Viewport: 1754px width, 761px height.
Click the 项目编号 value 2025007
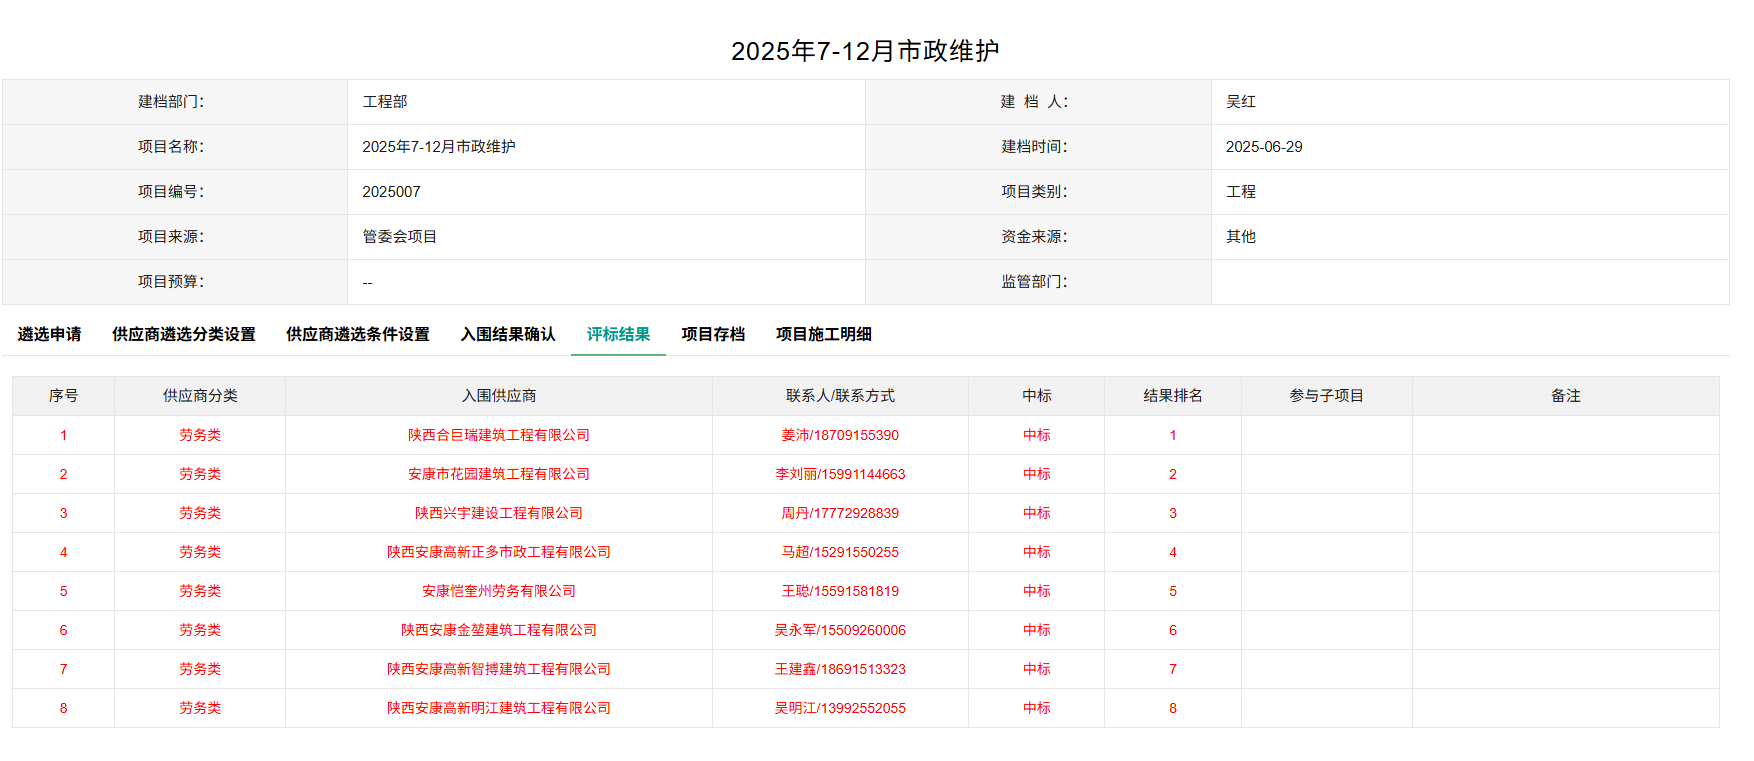pos(391,192)
